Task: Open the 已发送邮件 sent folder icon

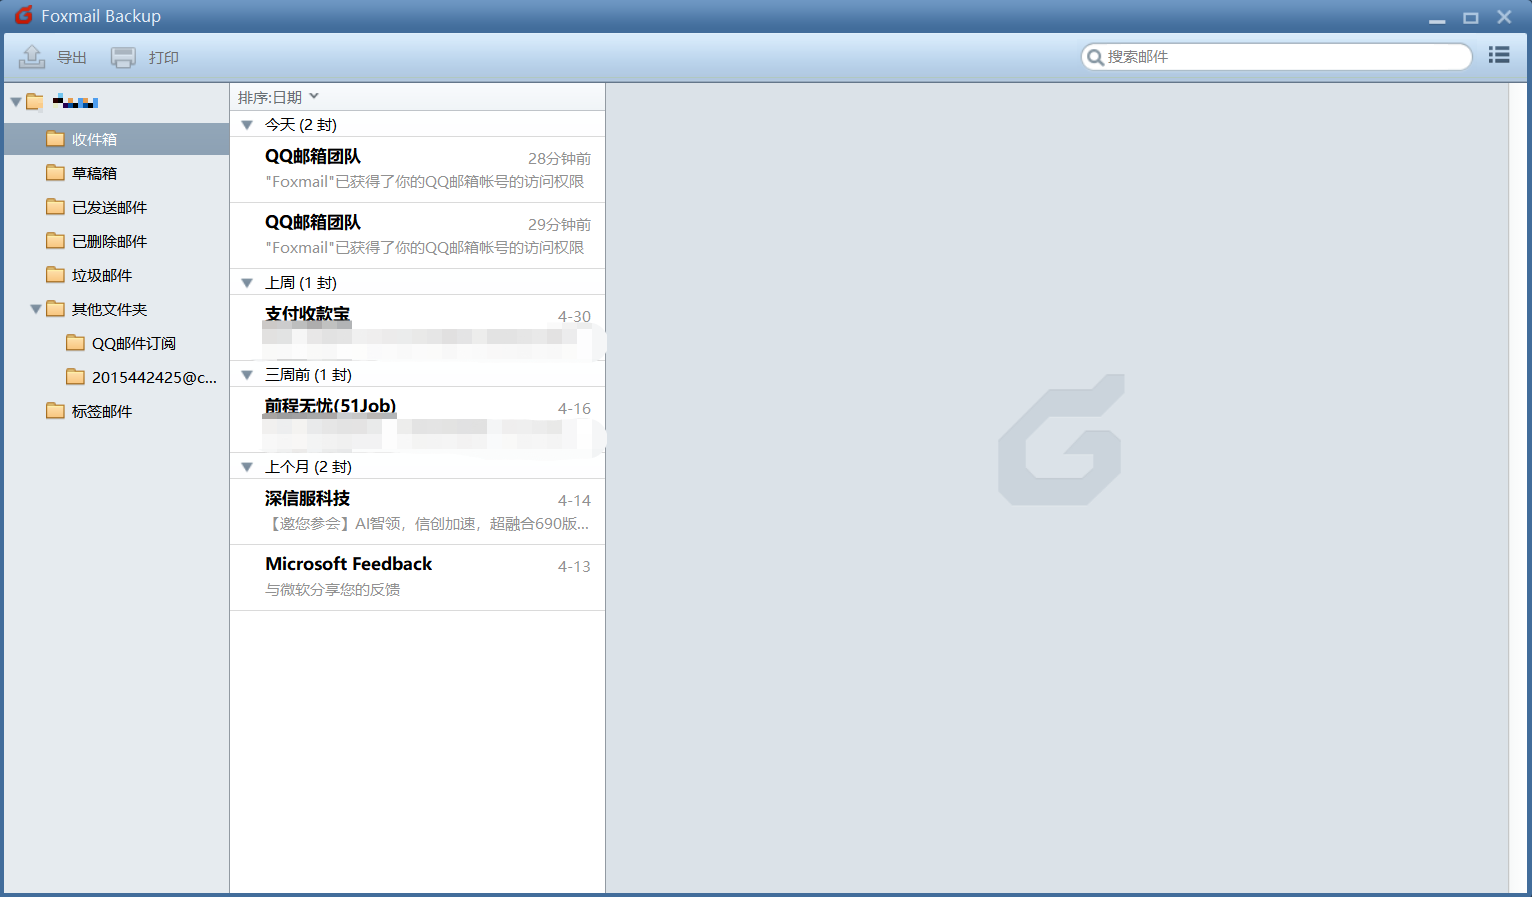Action: pyautogui.click(x=55, y=207)
